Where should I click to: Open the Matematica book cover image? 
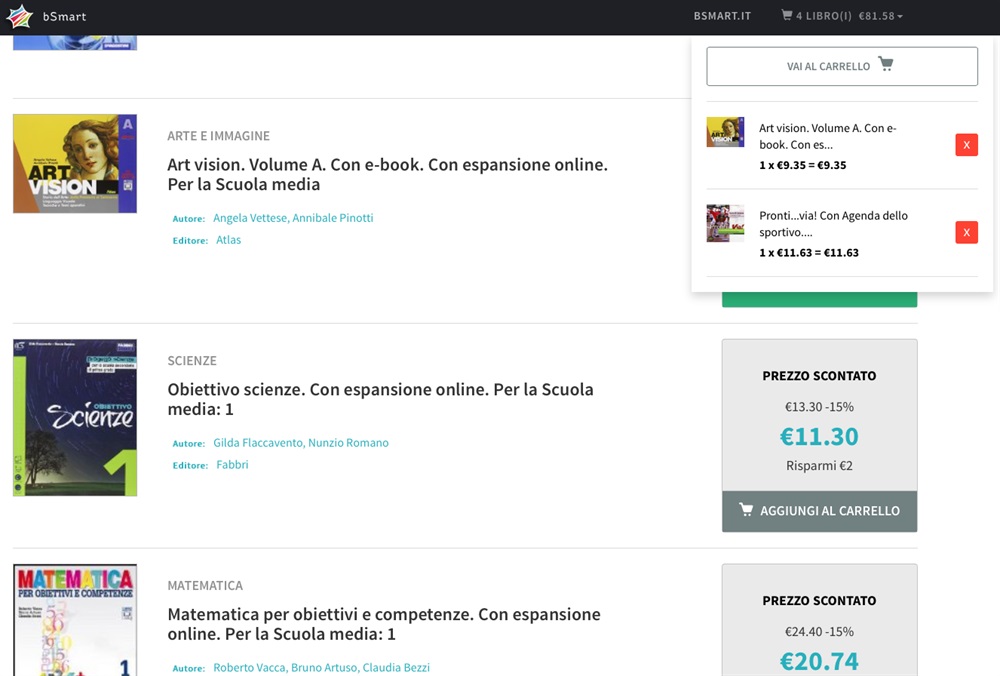pyautogui.click(x=75, y=620)
